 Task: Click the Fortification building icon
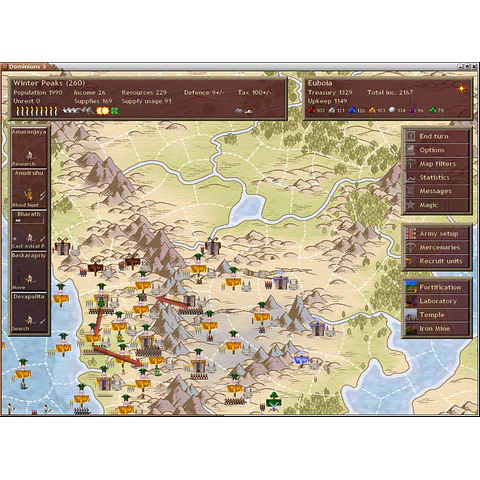click(411, 287)
